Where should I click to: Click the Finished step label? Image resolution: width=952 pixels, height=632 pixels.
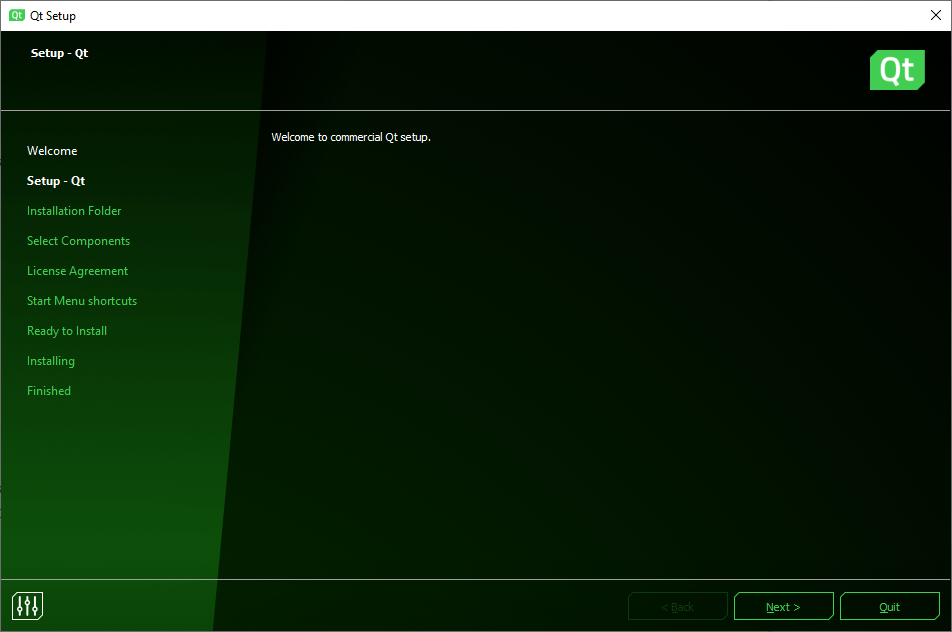[49, 391]
